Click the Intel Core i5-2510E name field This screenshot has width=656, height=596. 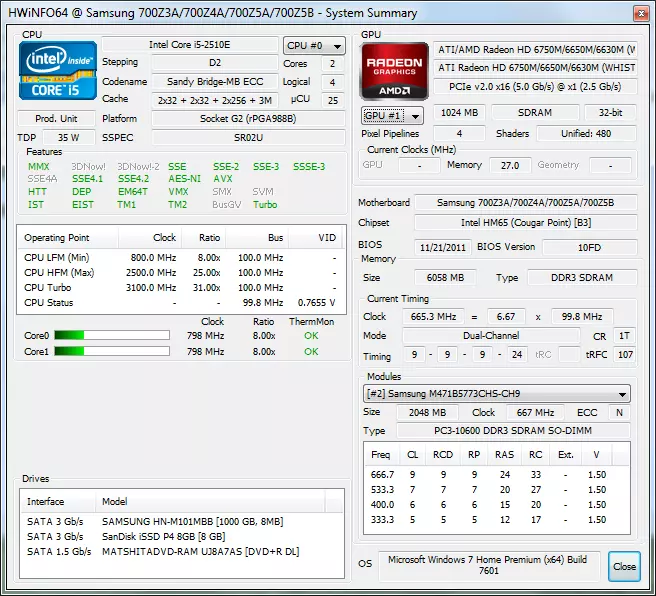click(x=191, y=45)
